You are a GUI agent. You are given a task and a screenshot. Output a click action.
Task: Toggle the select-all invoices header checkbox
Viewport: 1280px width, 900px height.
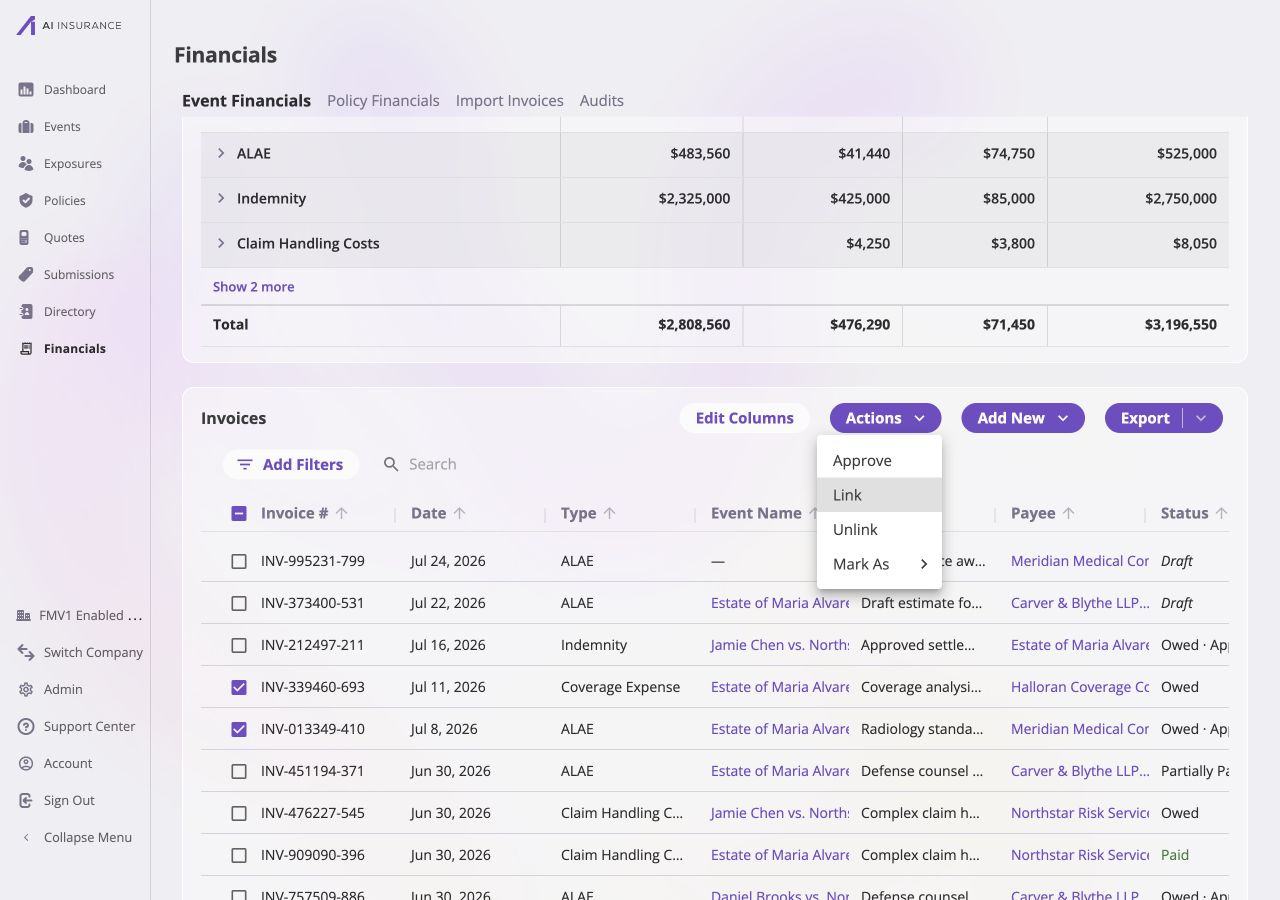click(x=239, y=514)
